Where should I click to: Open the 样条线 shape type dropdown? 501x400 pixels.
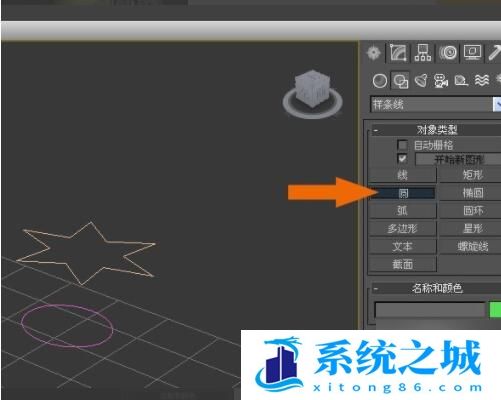pyautogui.click(x=436, y=105)
